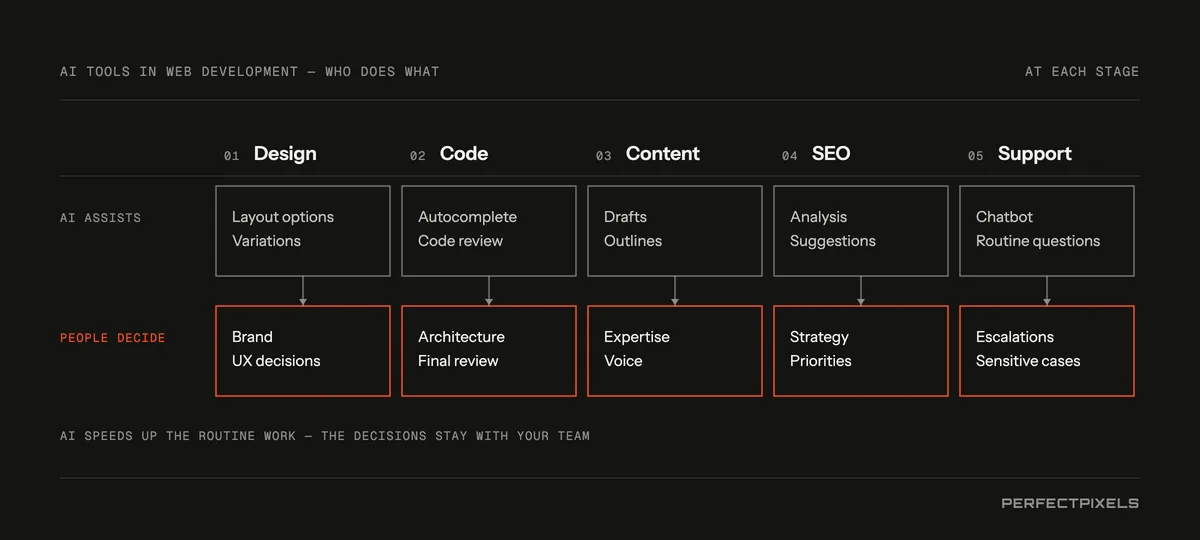Click the PERFECTPIXELS logo text
The image size is (1200, 540).
(x=1070, y=503)
